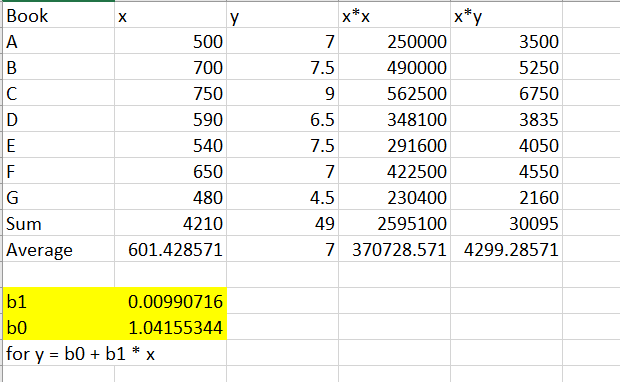620x382 pixels.
Task: Click the cell containing 3835
Action: click(506, 119)
